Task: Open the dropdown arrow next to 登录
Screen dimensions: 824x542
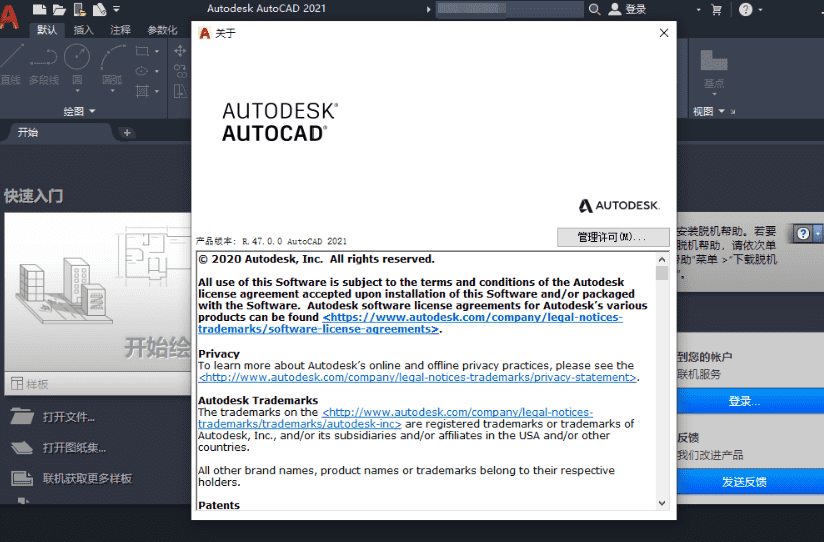Action: click(698, 9)
